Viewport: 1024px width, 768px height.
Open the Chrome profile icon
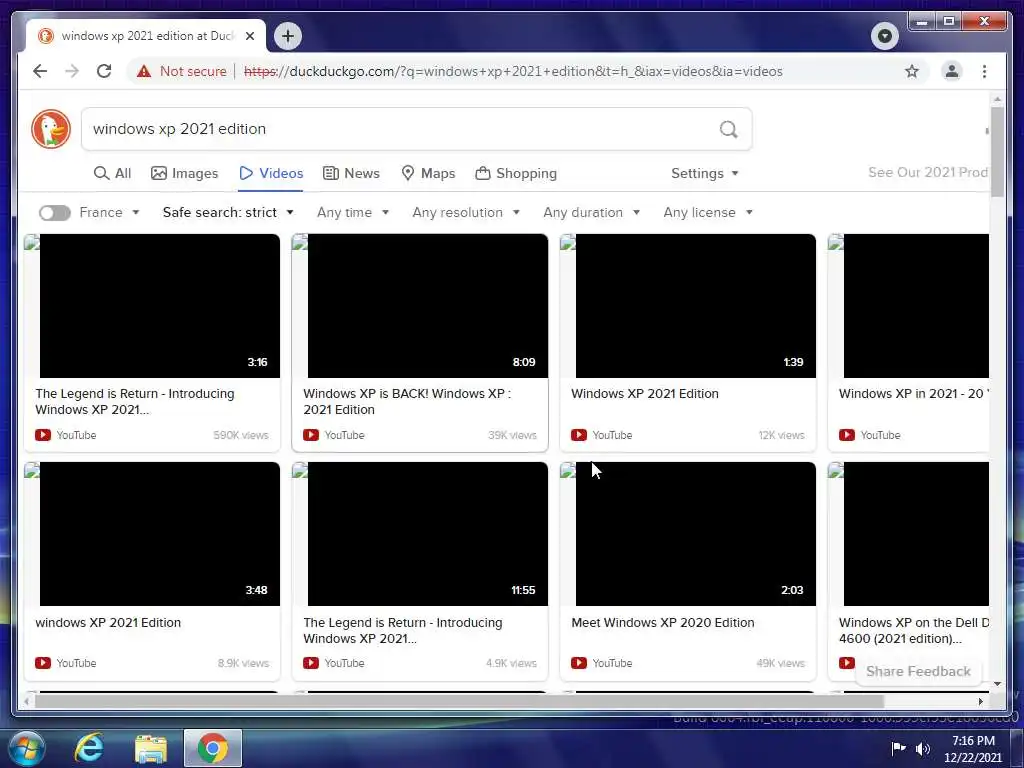pos(952,71)
